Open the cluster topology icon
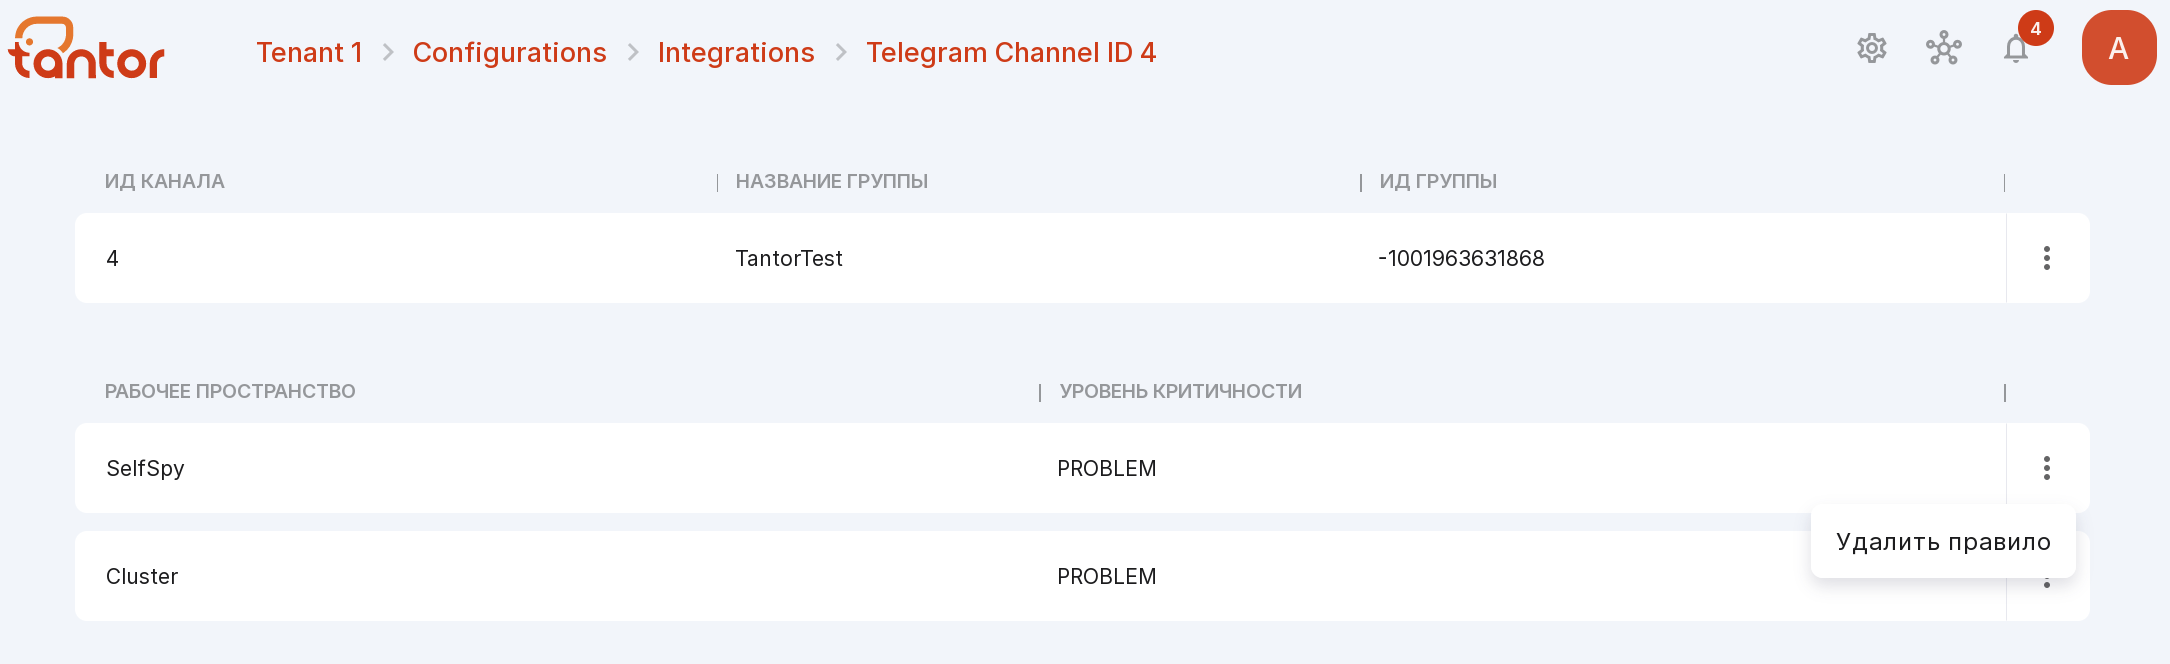2170x664 pixels. point(1943,48)
